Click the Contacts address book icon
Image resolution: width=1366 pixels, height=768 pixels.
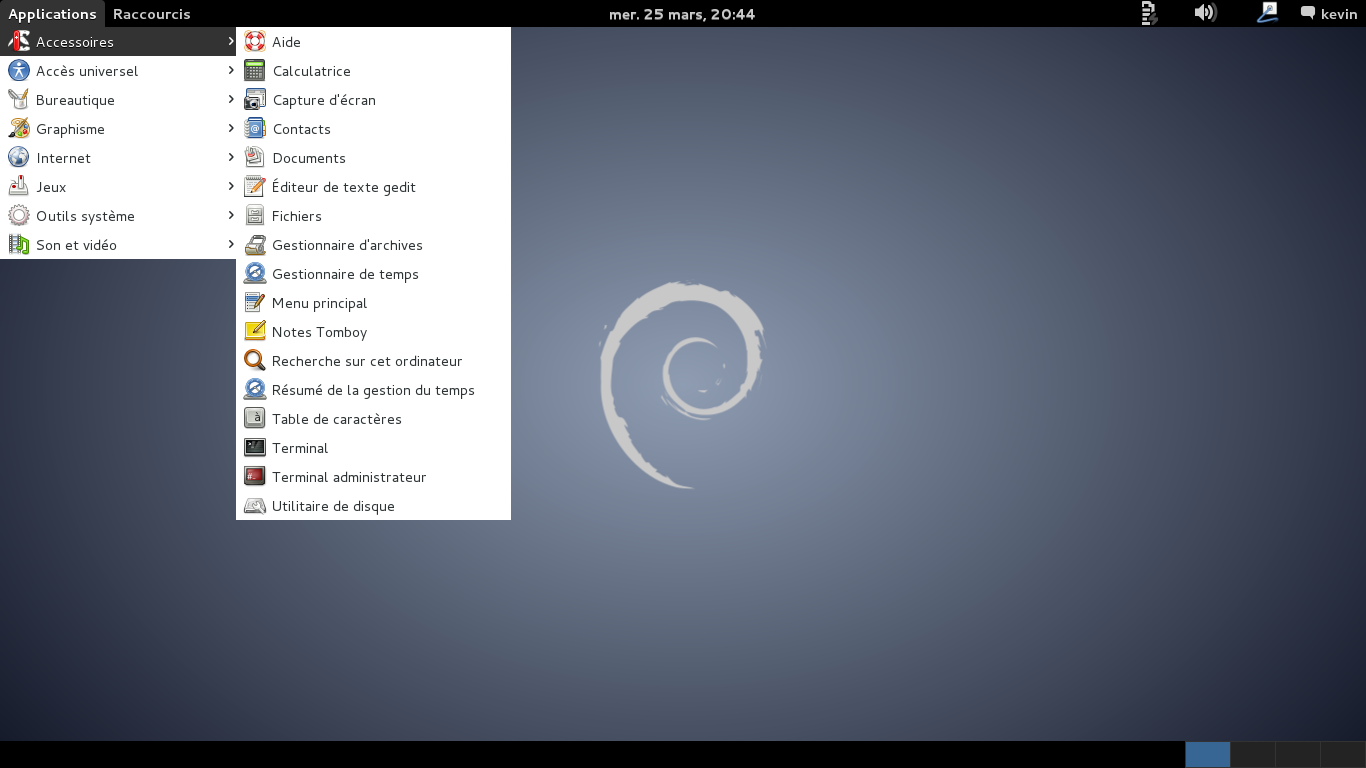tap(255, 129)
